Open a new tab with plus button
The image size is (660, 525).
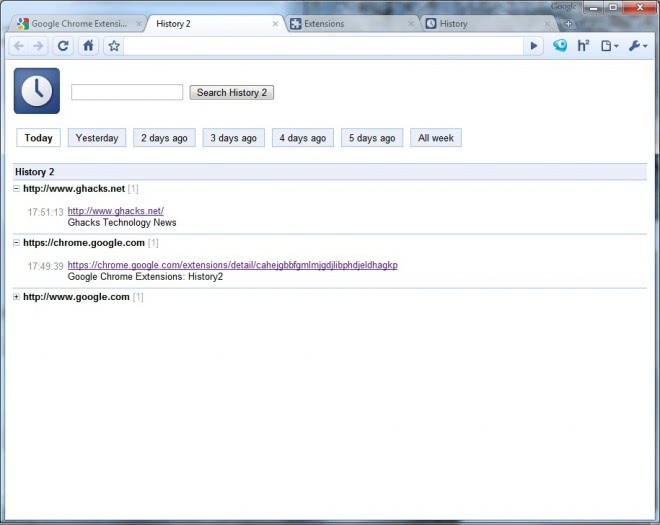(568, 24)
